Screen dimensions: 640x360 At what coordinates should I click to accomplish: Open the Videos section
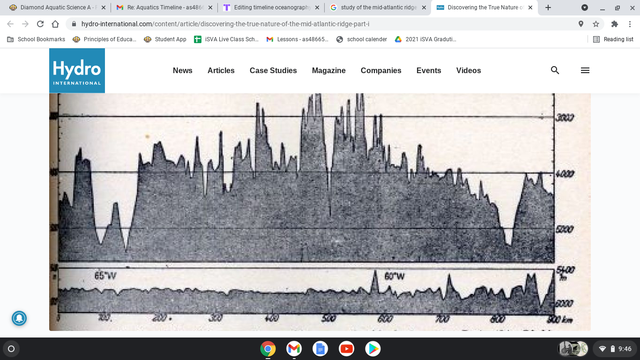pos(469,71)
